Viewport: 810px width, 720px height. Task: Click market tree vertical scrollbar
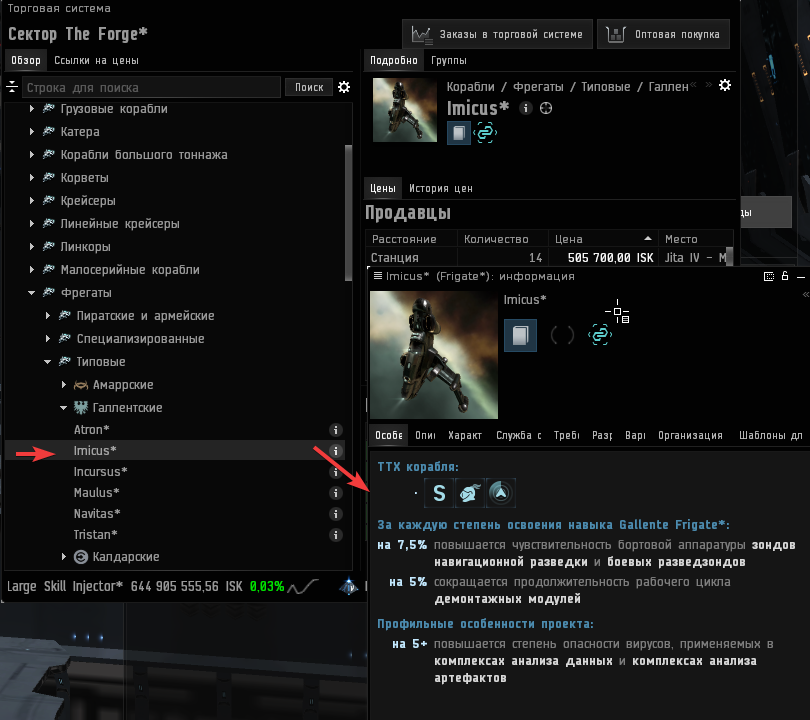tap(349, 213)
